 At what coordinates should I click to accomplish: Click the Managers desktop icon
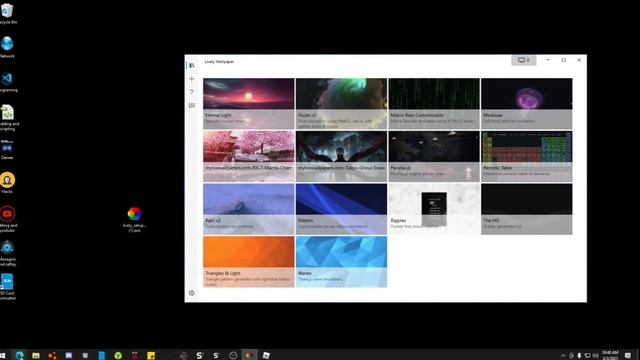click(7, 253)
